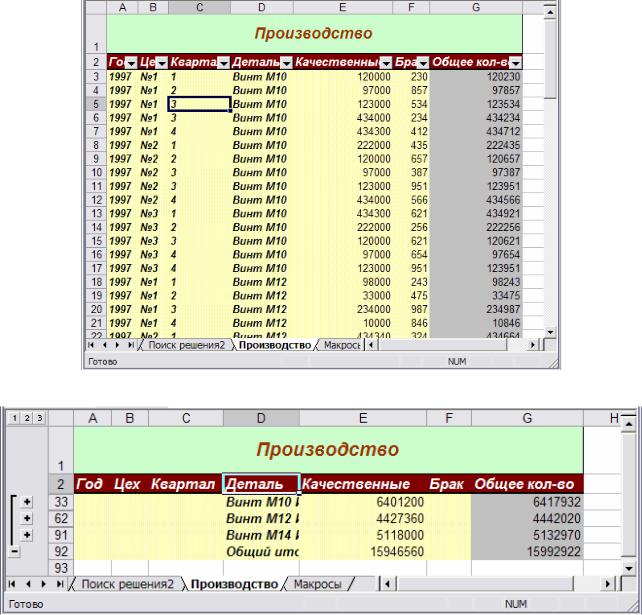Screen dimensions: 642x615
Task: Go to previous sheet tab in bottom window
Action: pyautogui.click(x=28, y=584)
